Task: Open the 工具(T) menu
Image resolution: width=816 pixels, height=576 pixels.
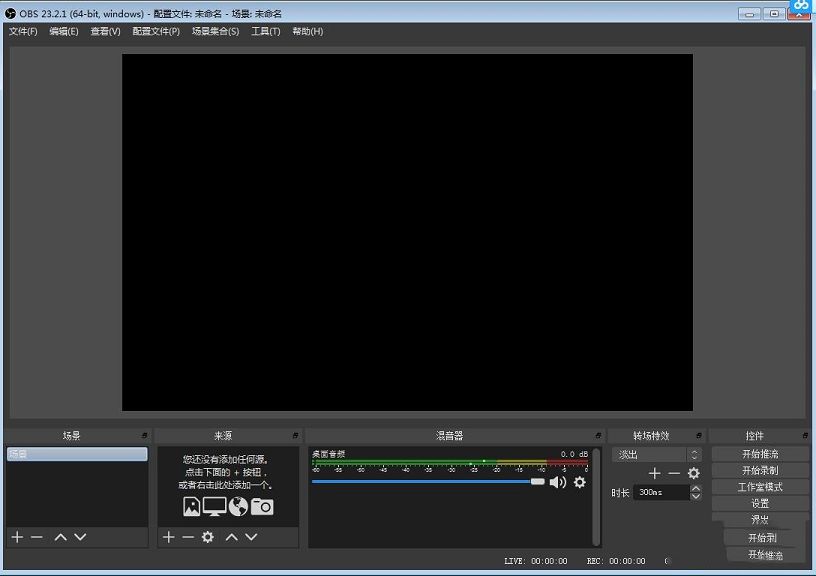Action: point(265,31)
